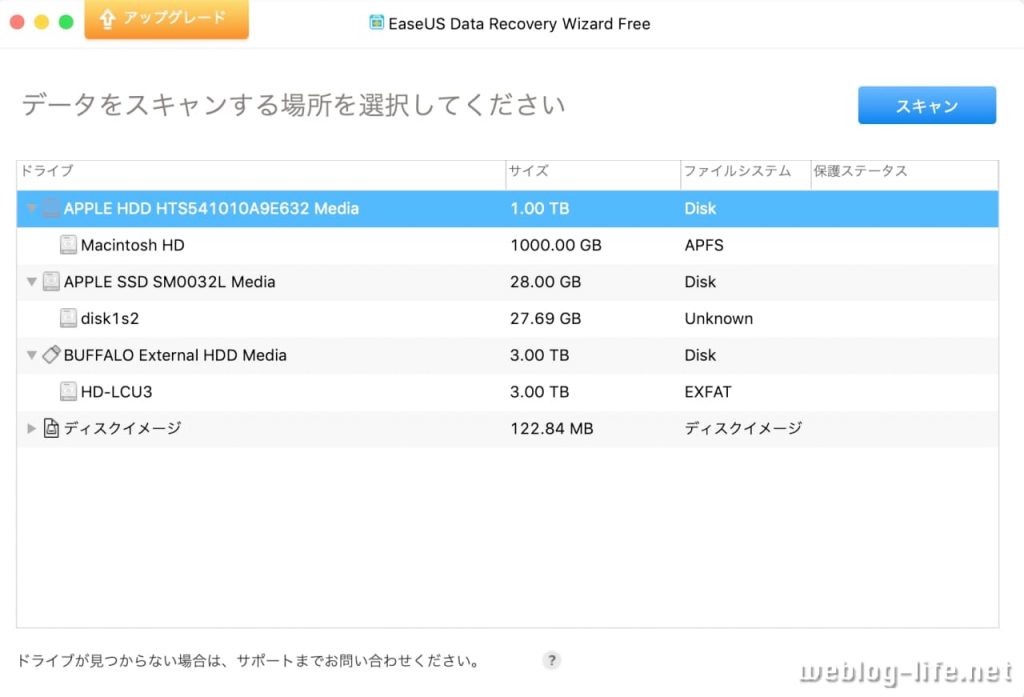Select APPLE HDD HTS541010A9E632 Media name
Image resolution: width=1024 pixels, height=697 pixels.
click(211, 208)
